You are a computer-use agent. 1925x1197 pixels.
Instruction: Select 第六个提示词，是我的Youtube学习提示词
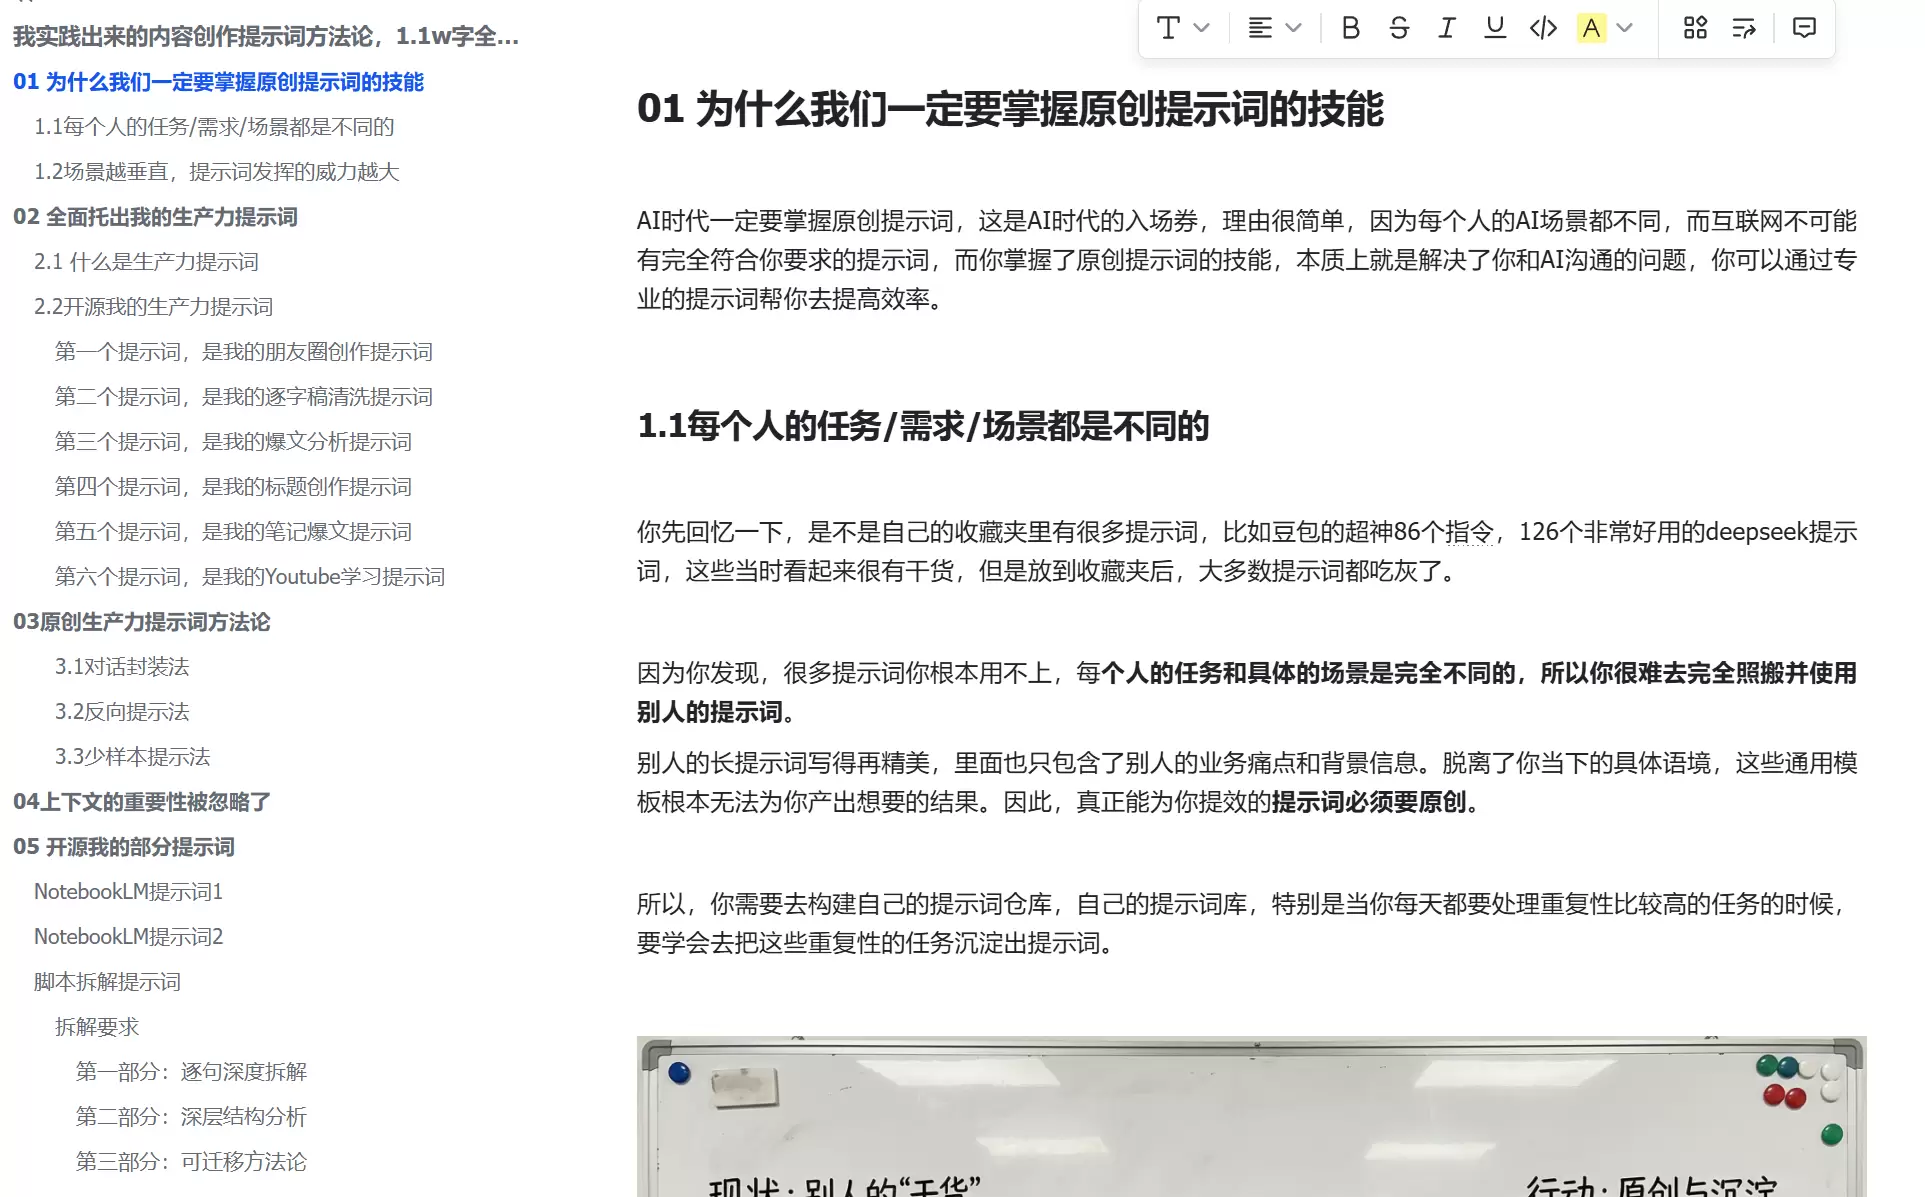(250, 576)
